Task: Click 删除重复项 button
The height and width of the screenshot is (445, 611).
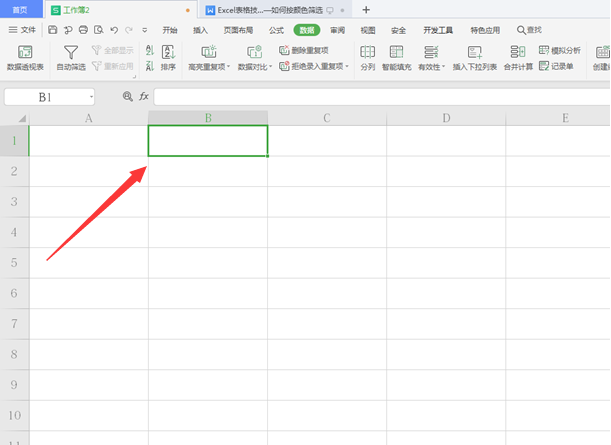Action: pos(304,50)
